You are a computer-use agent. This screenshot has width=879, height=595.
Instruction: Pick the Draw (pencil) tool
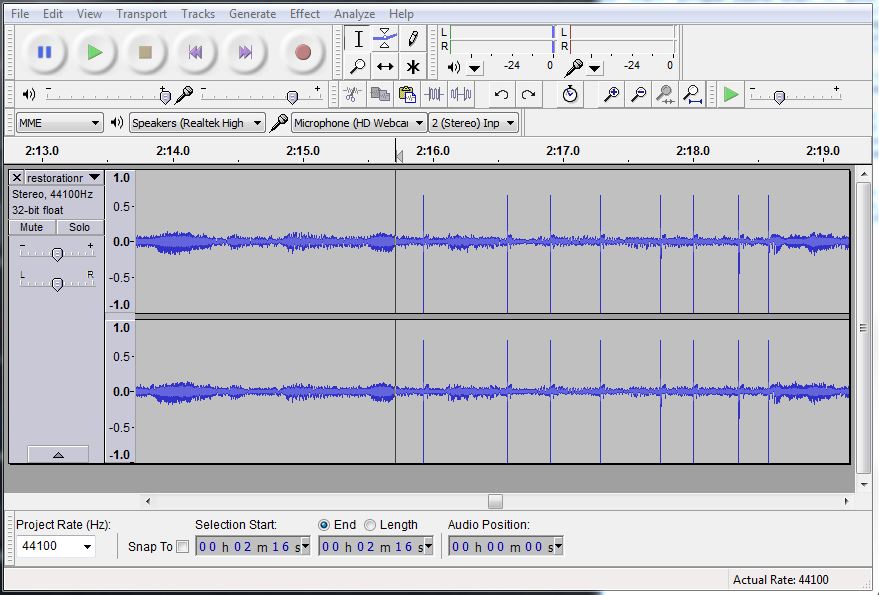(413, 39)
